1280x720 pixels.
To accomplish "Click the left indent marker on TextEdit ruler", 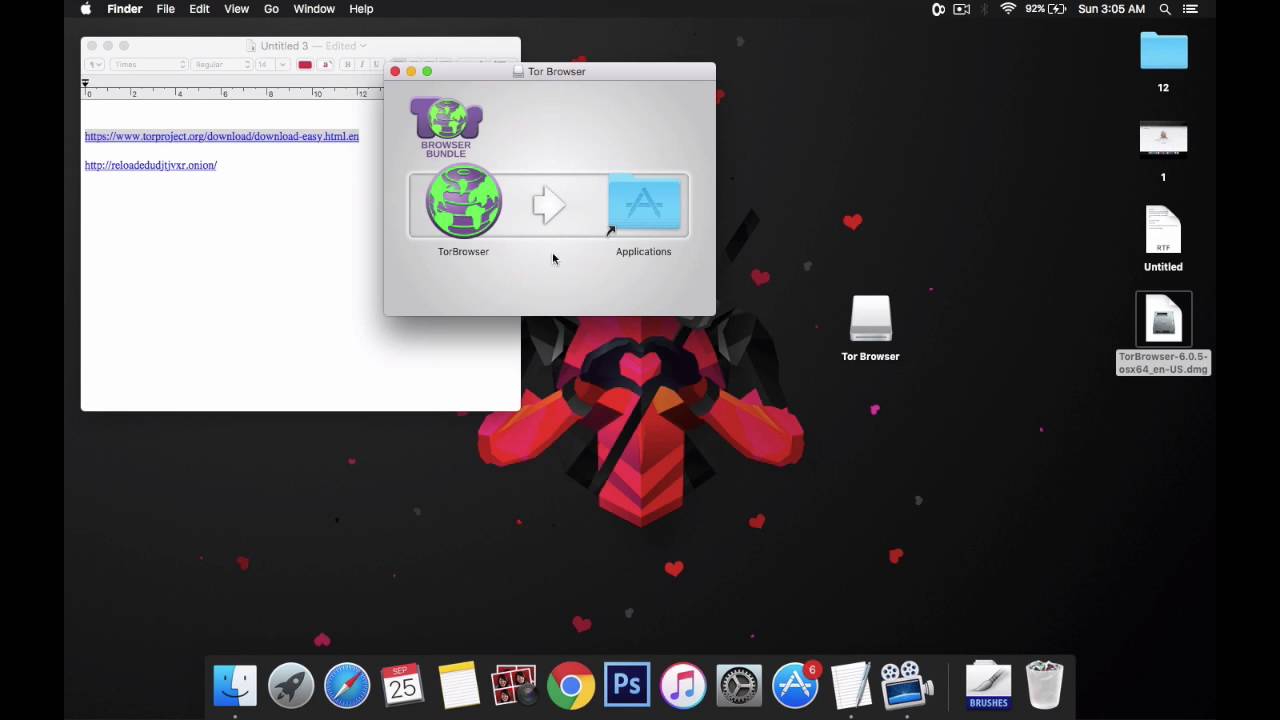I will click(85, 84).
